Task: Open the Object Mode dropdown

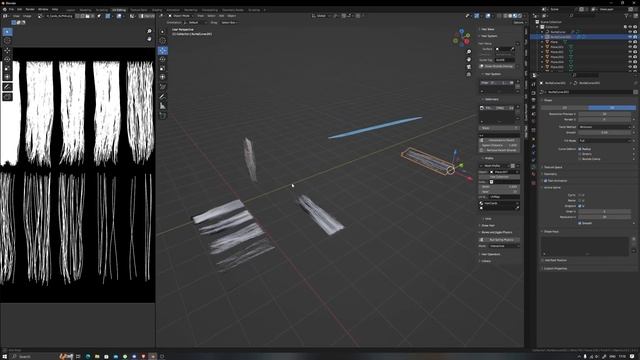Action: coord(180,16)
